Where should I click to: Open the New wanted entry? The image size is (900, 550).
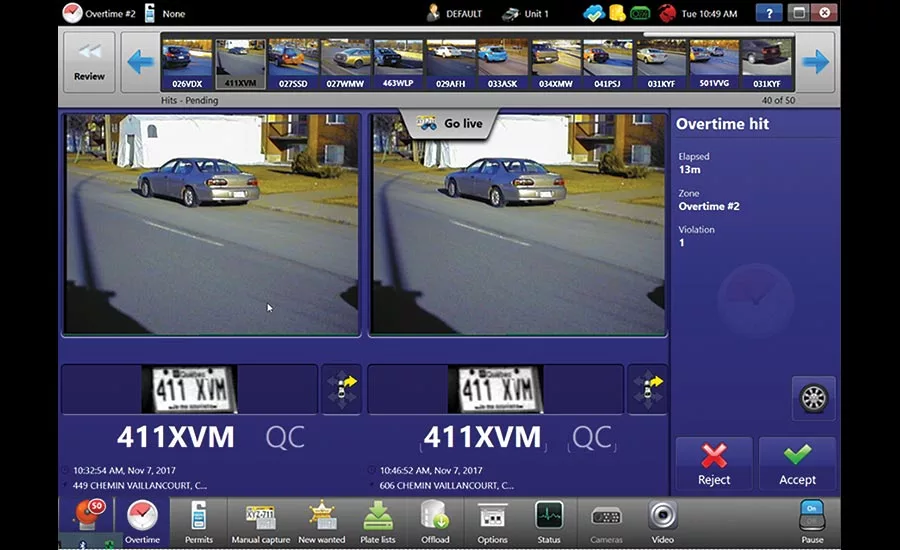click(321, 521)
